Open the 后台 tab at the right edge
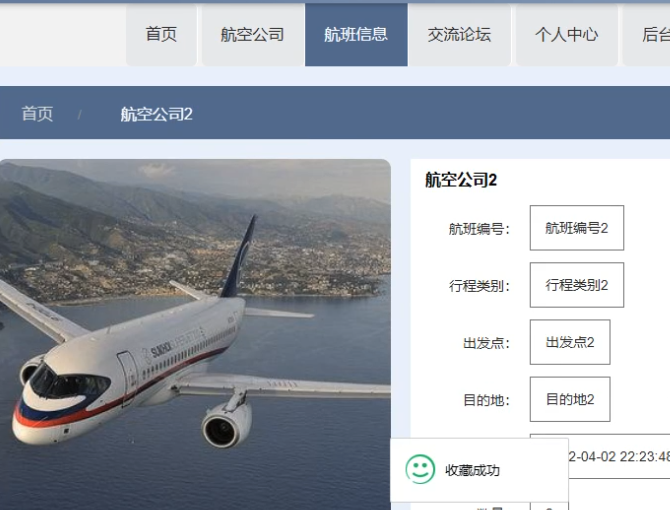 [x=647, y=35]
